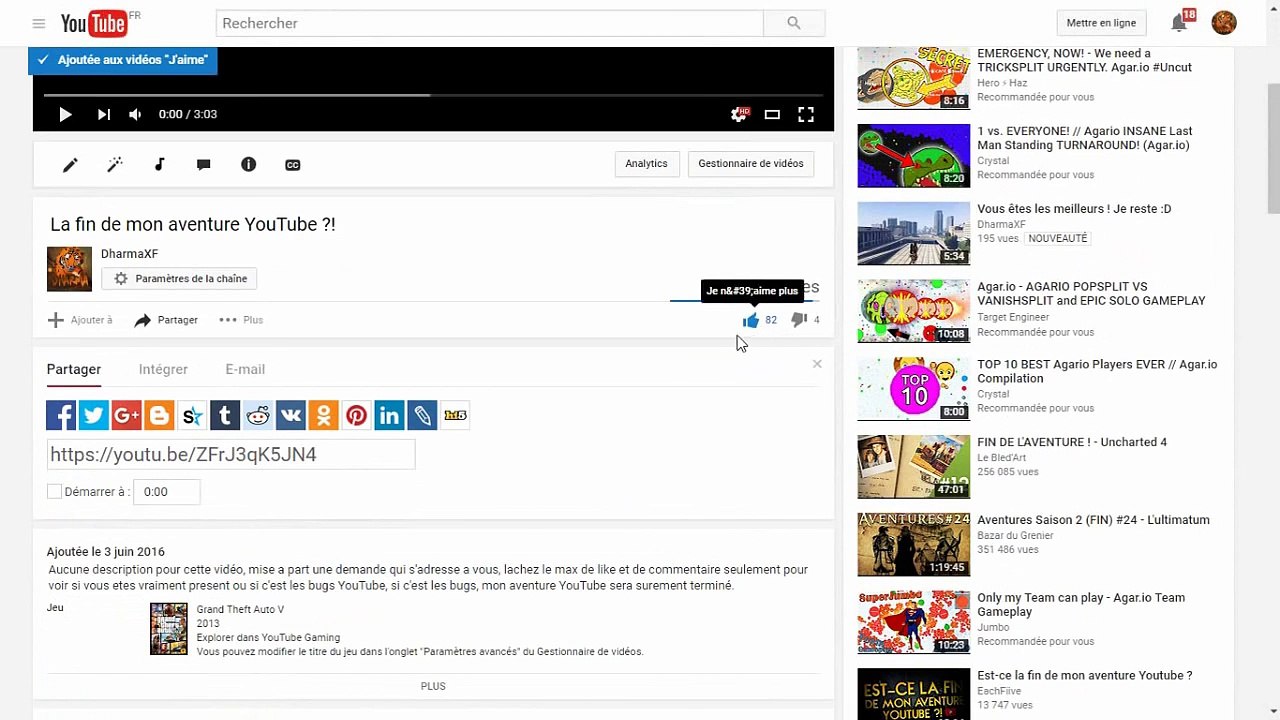The width and height of the screenshot is (1280, 720).
Task: Mute the video volume
Action: click(135, 114)
